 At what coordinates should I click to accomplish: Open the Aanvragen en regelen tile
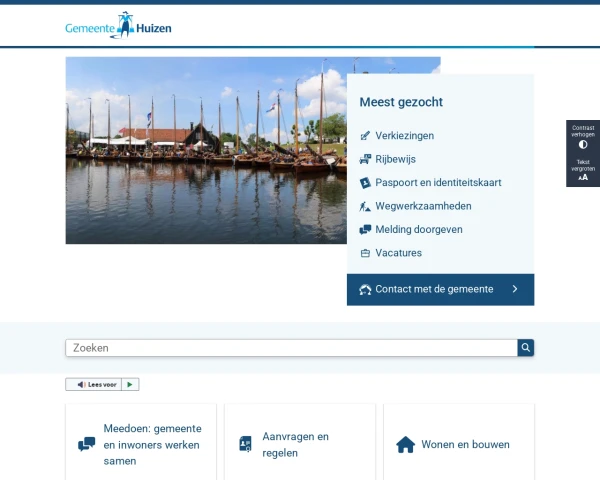(x=300, y=444)
